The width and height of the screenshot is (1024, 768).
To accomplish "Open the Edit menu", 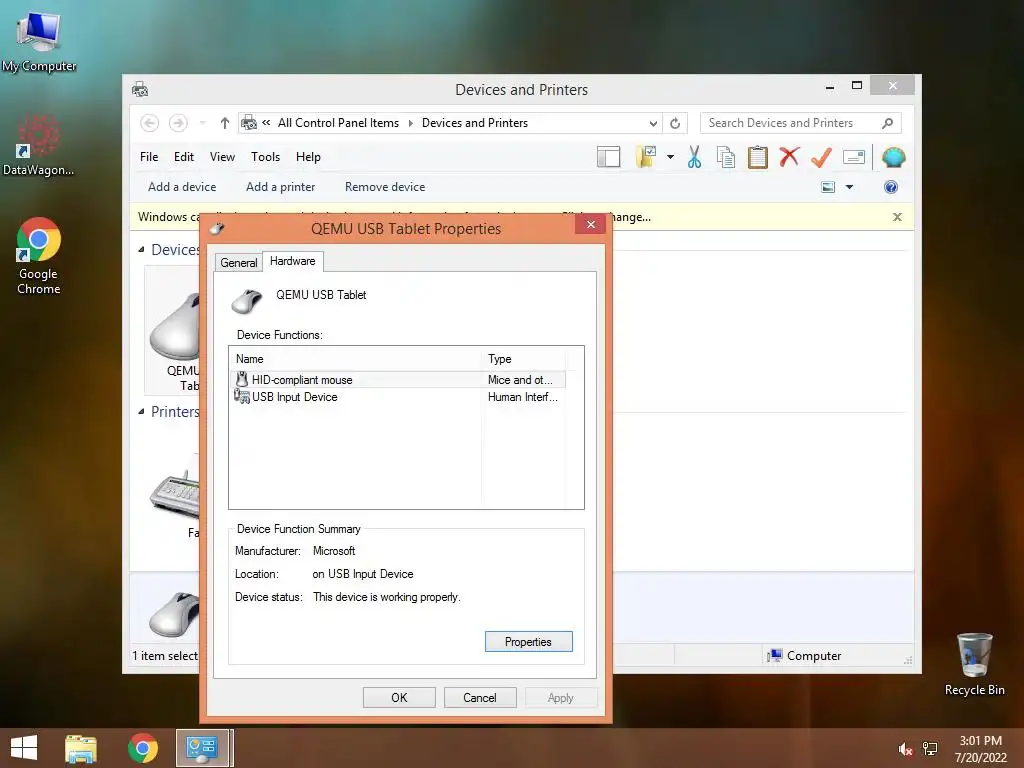I will point(184,157).
